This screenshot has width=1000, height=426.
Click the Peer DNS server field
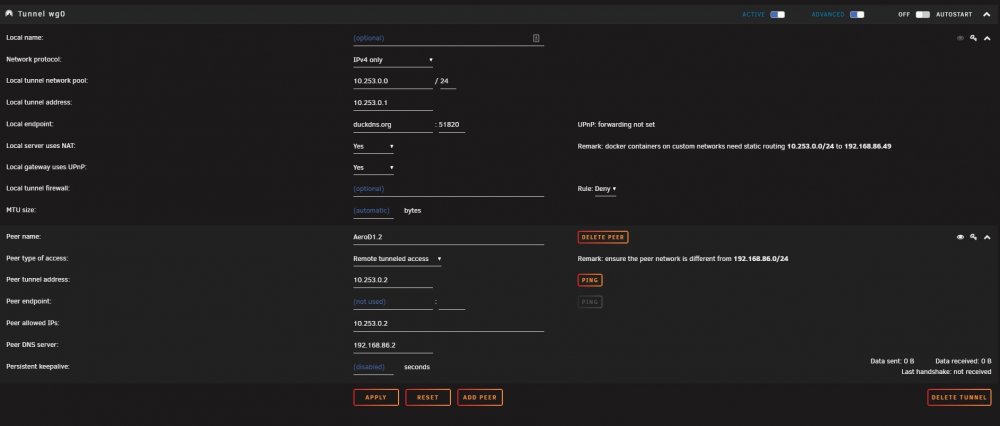[x=393, y=345]
